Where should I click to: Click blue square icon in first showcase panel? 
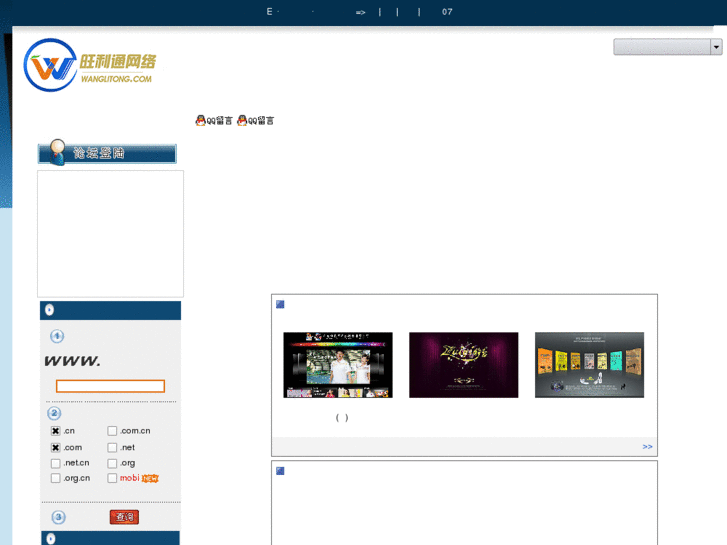pyautogui.click(x=280, y=304)
